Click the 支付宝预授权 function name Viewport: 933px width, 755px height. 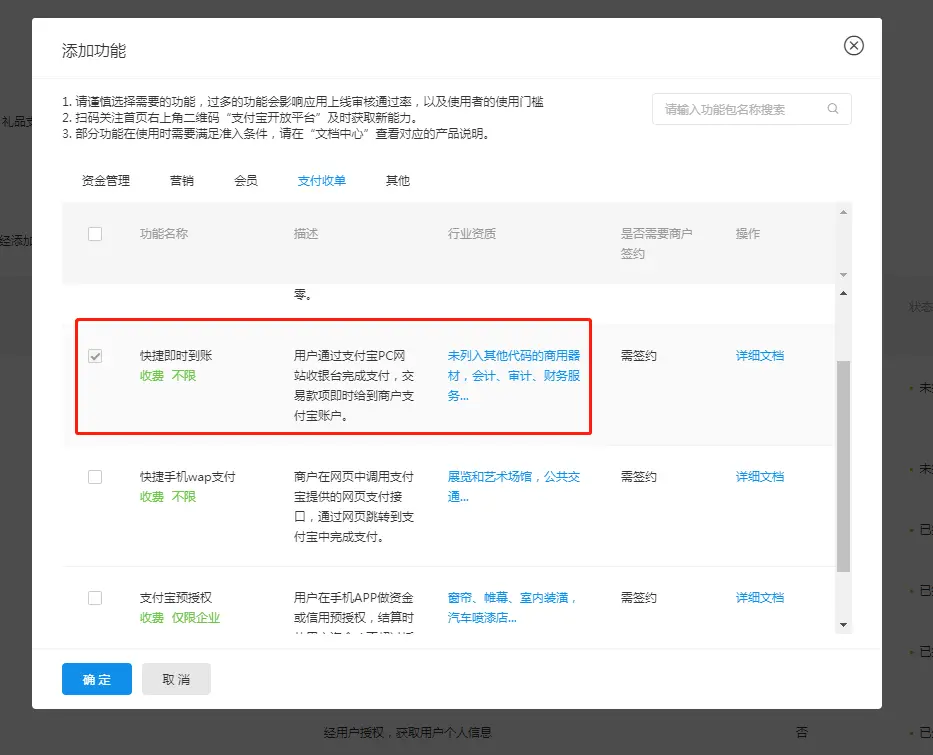pyautogui.click(x=176, y=598)
